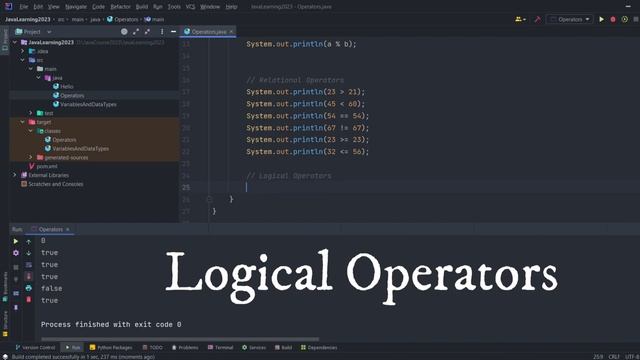Select Scratches and Consoles node
Screen dimensions: 640x360
pyautogui.click(x=56, y=184)
